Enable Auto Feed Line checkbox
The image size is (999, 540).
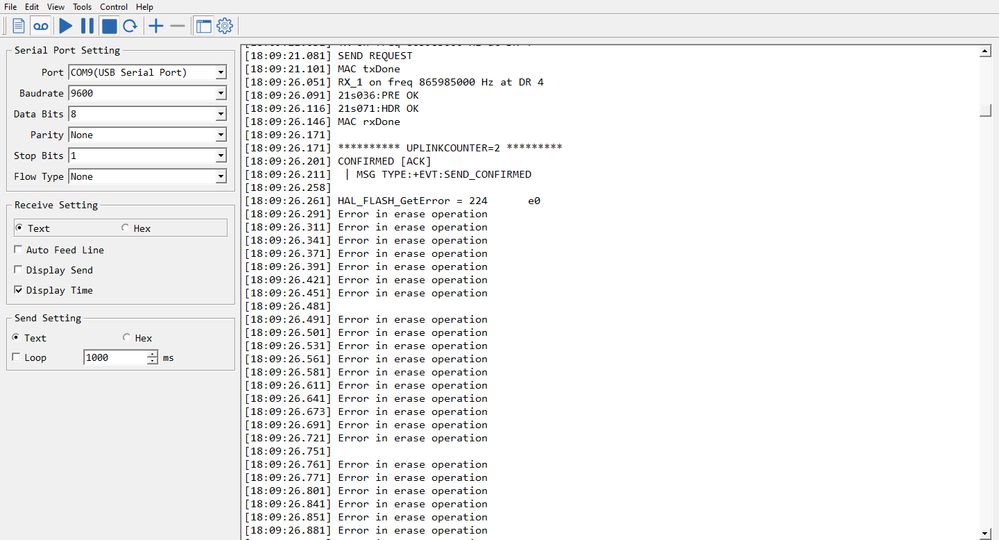18,250
